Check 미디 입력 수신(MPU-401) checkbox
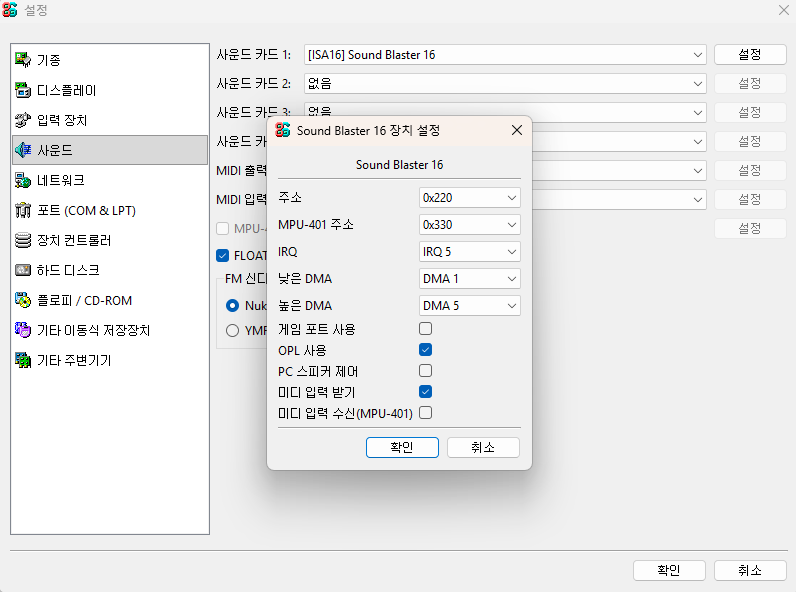The width and height of the screenshot is (796, 592). pos(425,413)
